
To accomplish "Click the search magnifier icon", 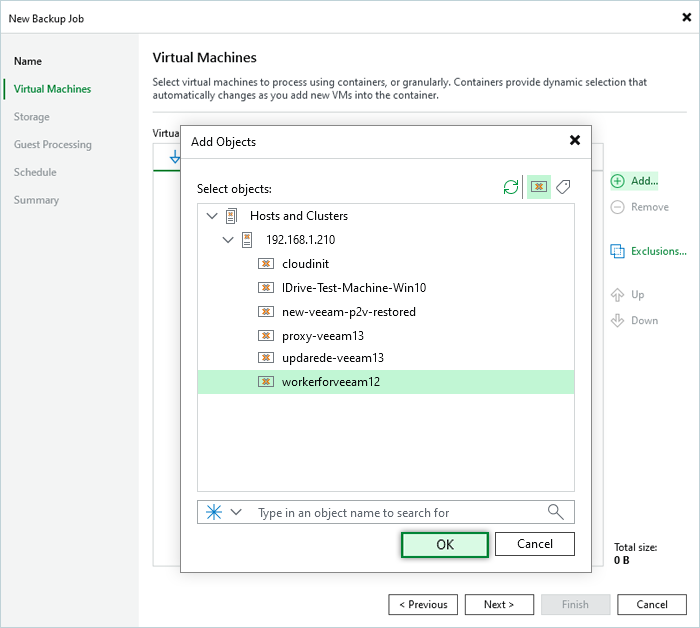I will (x=556, y=512).
